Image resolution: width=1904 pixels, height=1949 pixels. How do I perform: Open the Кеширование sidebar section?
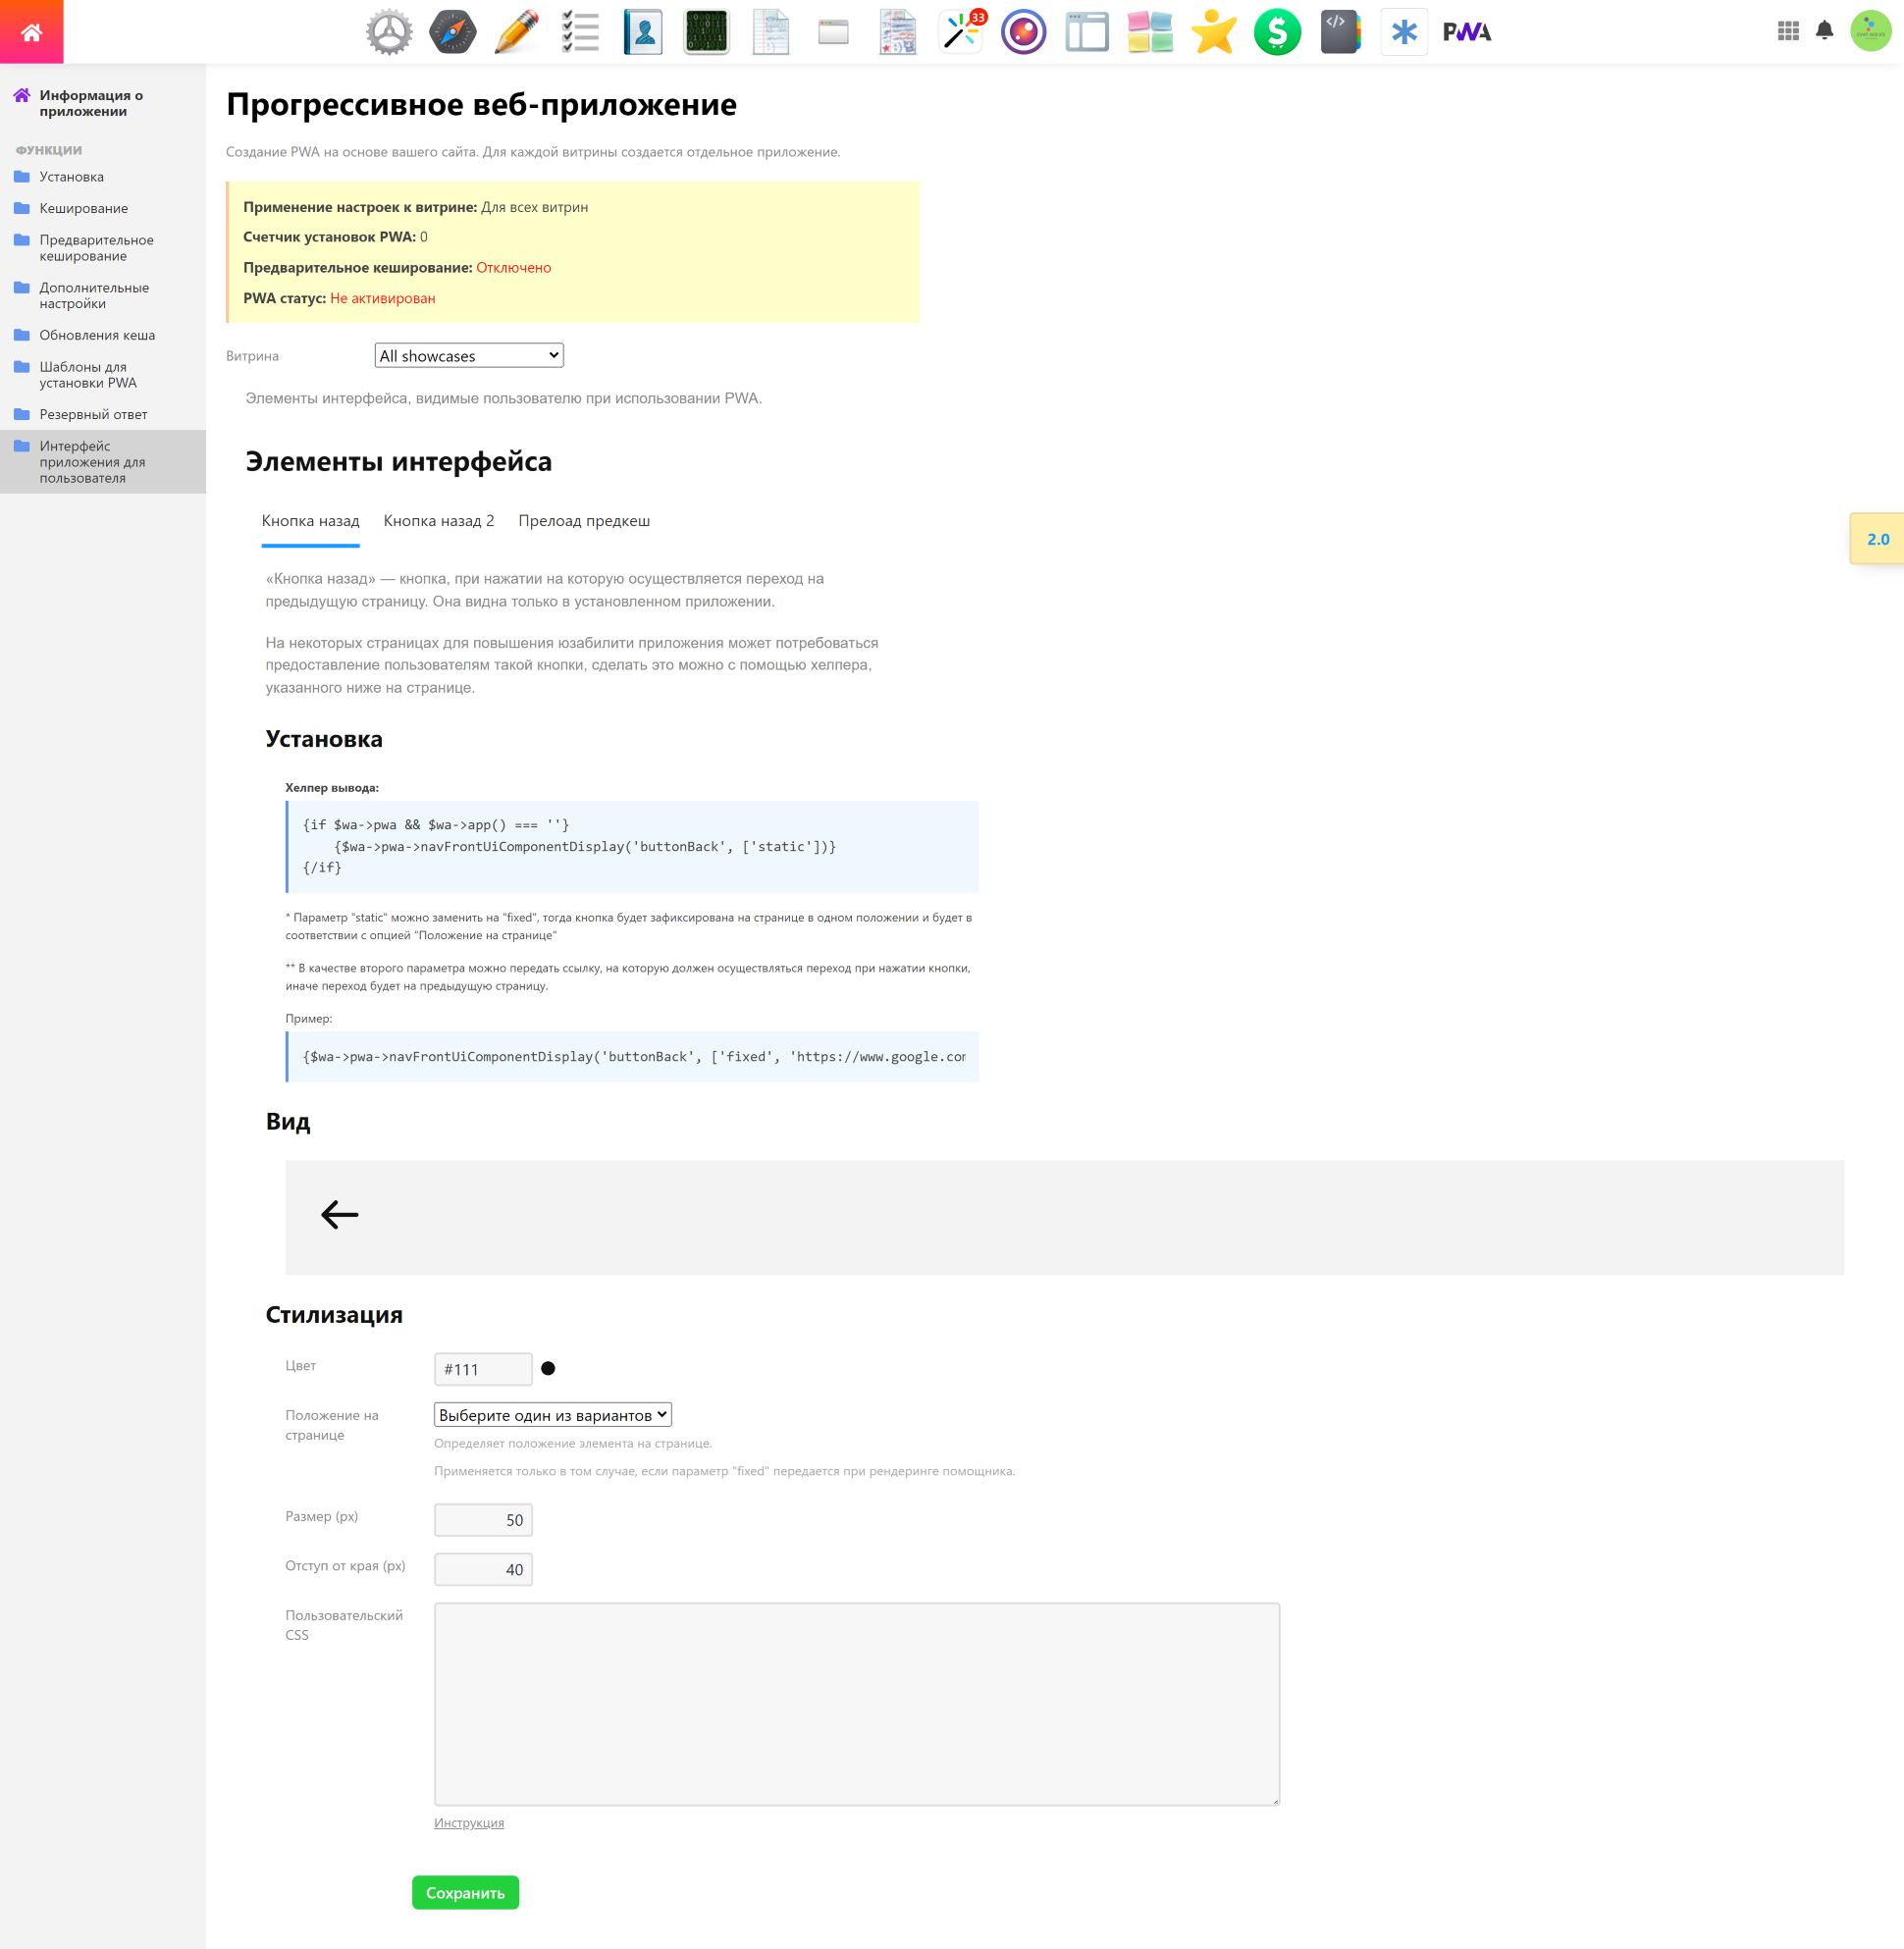click(x=102, y=208)
